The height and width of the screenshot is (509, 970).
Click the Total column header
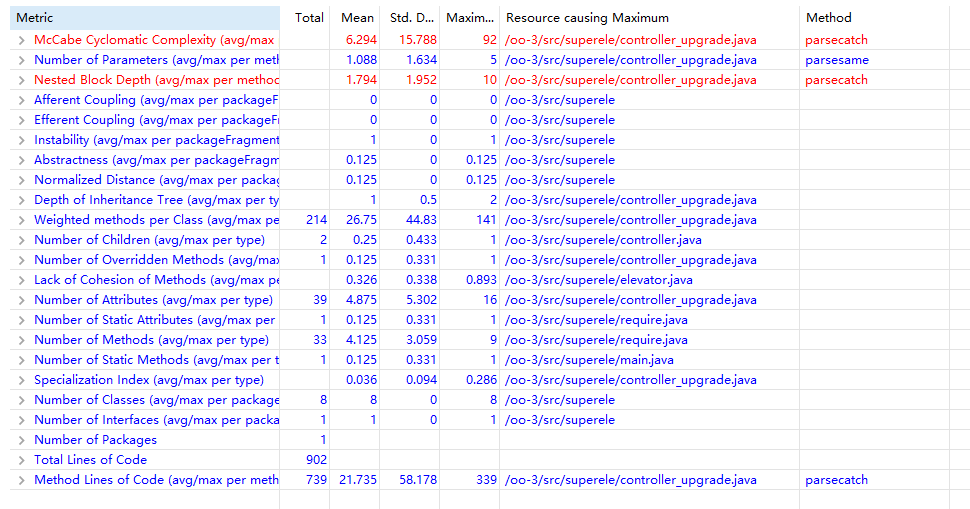point(309,18)
